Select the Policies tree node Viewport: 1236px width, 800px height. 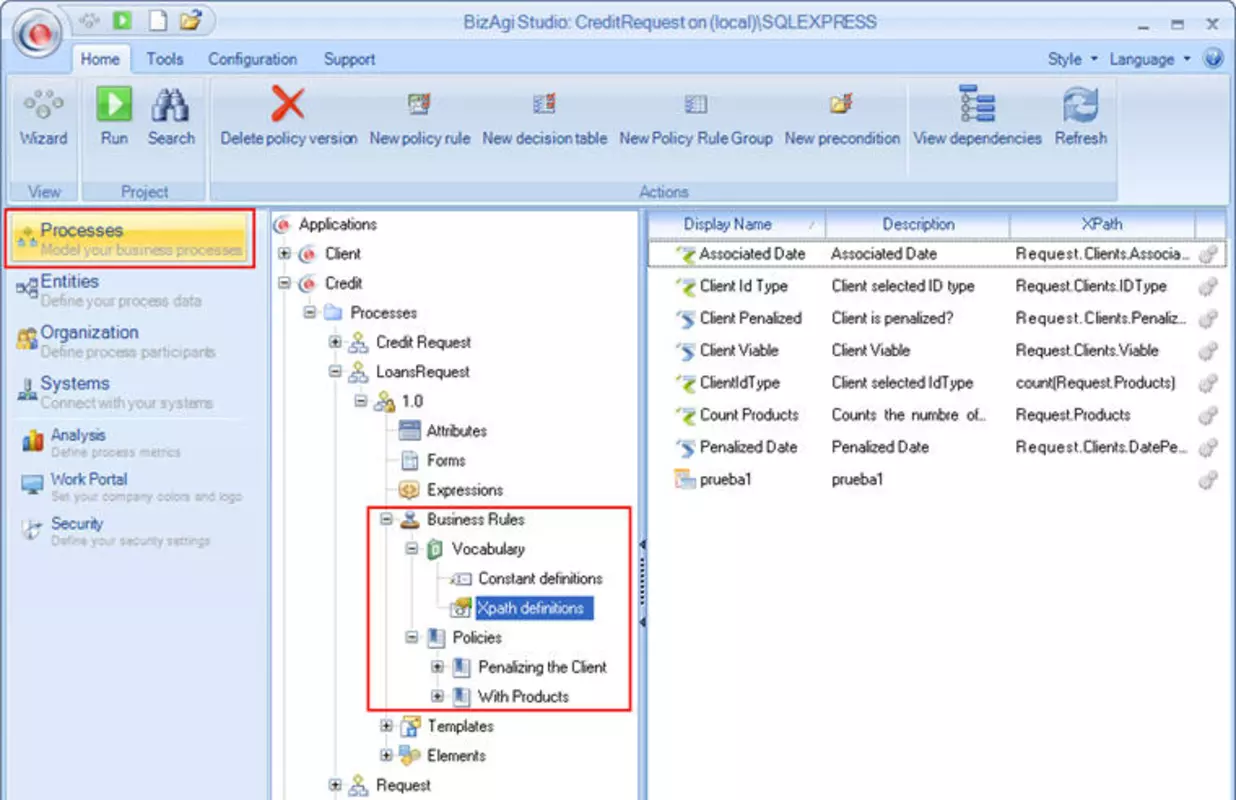point(477,637)
